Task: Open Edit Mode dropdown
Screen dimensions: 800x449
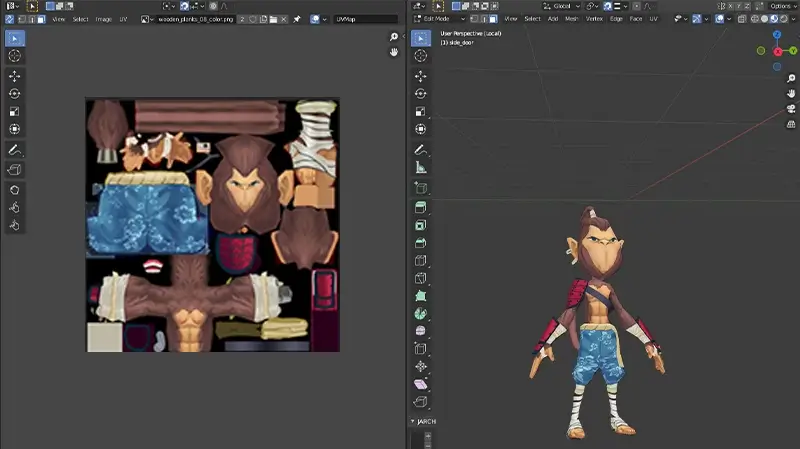Action: [x=439, y=19]
